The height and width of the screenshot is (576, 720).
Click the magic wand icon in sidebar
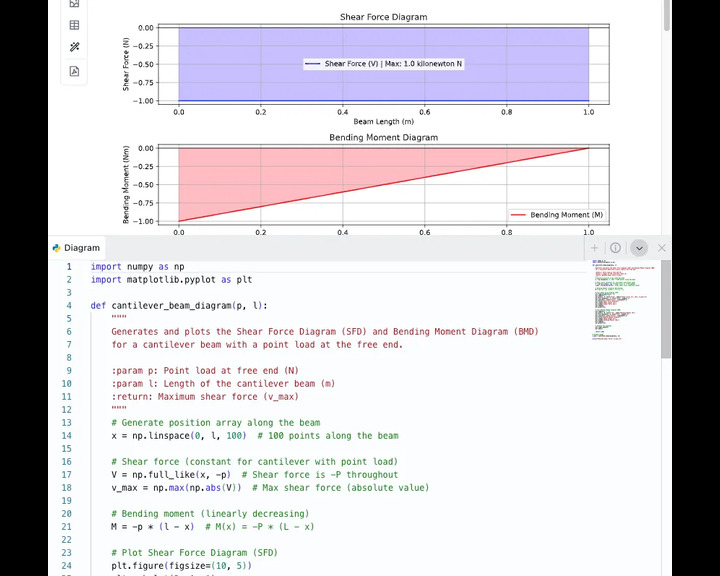(74, 47)
